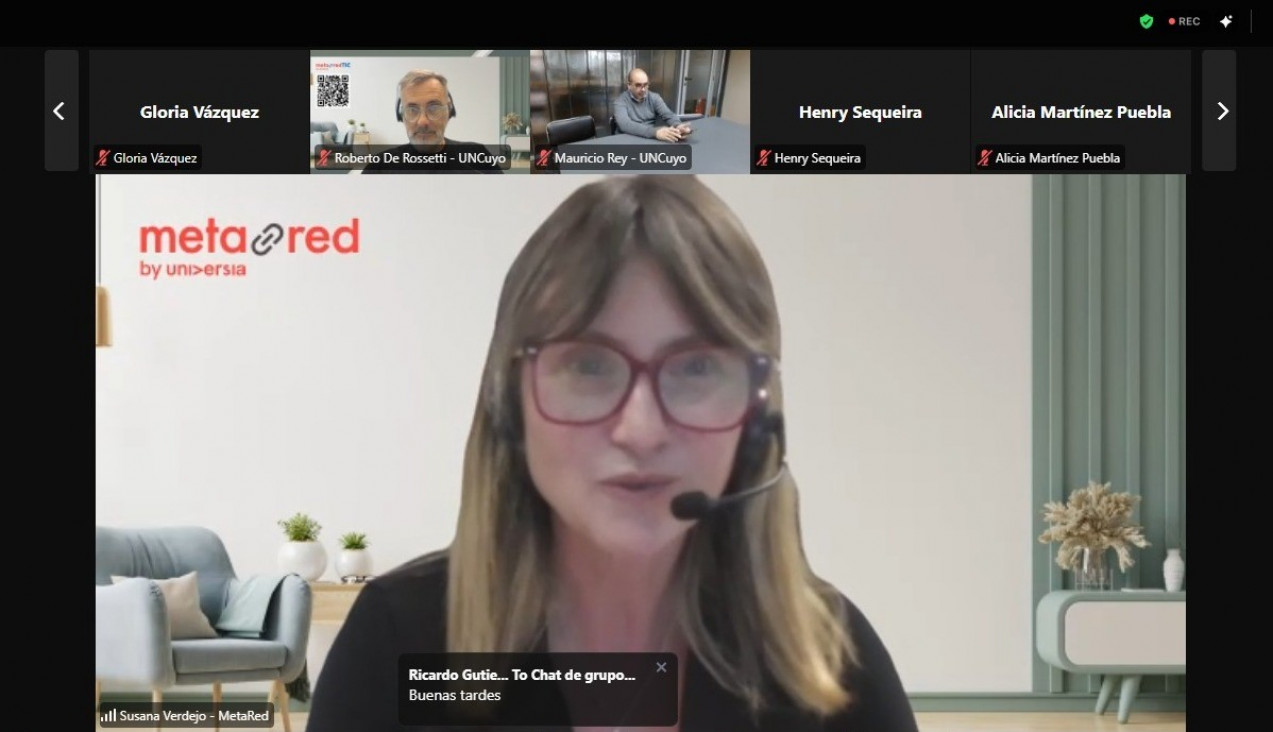Show previous participants with left arrow
The width and height of the screenshot is (1273, 732).
pyautogui.click(x=61, y=111)
